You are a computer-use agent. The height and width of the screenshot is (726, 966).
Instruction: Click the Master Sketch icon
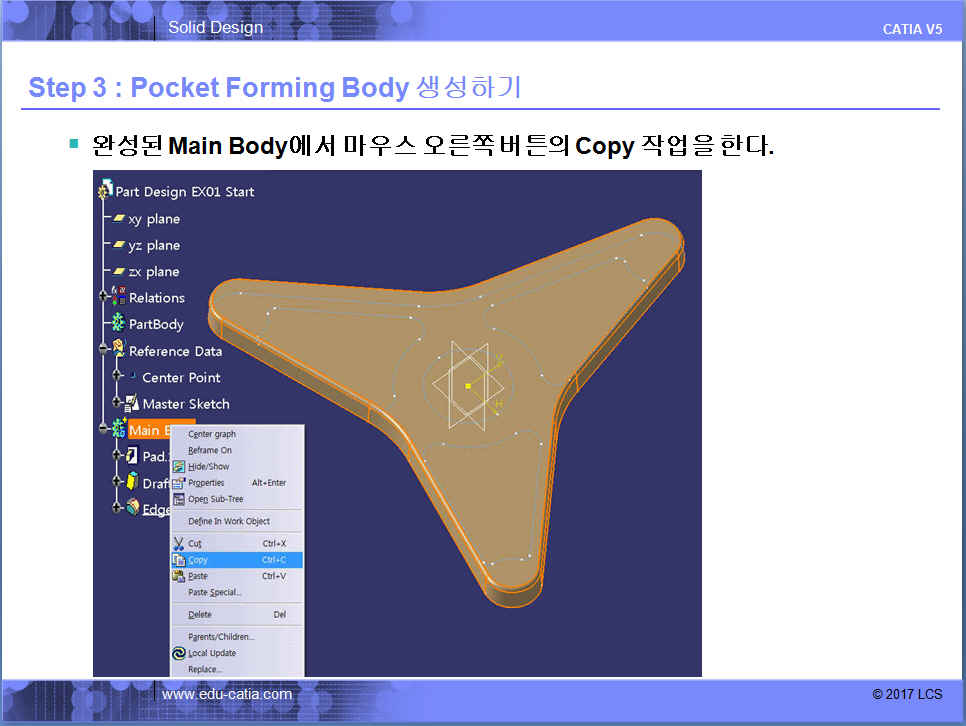(x=130, y=404)
